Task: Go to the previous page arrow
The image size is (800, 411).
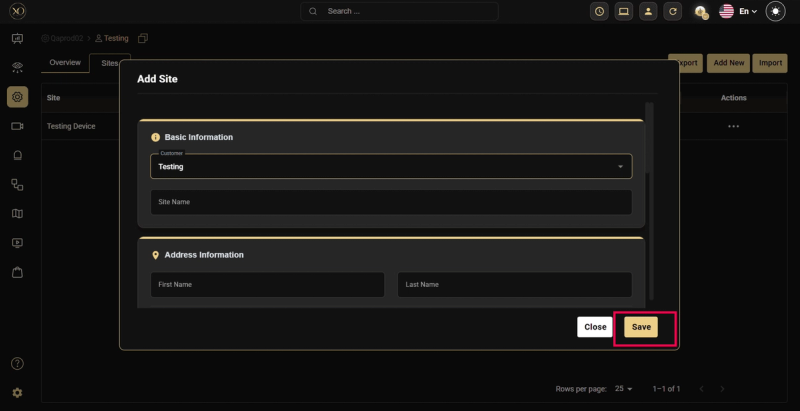Action: coord(702,389)
